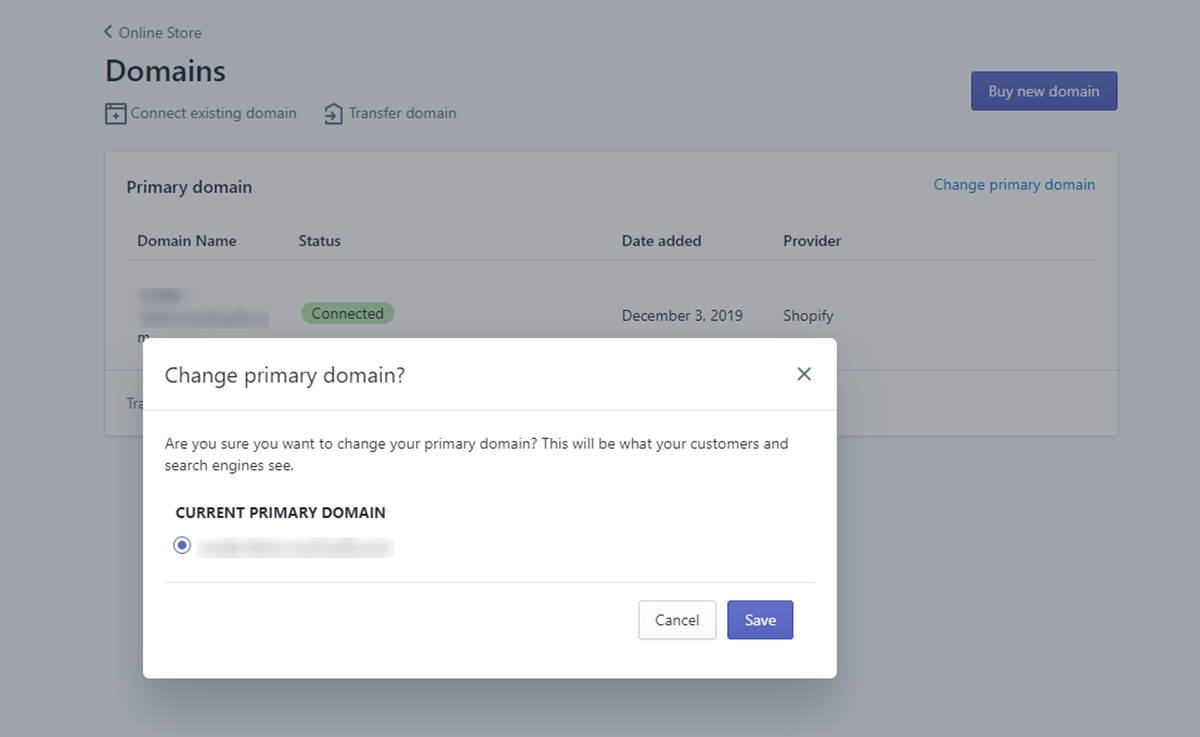The height and width of the screenshot is (737, 1200).
Task: Close the Change primary domain dialog
Action: click(804, 374)
